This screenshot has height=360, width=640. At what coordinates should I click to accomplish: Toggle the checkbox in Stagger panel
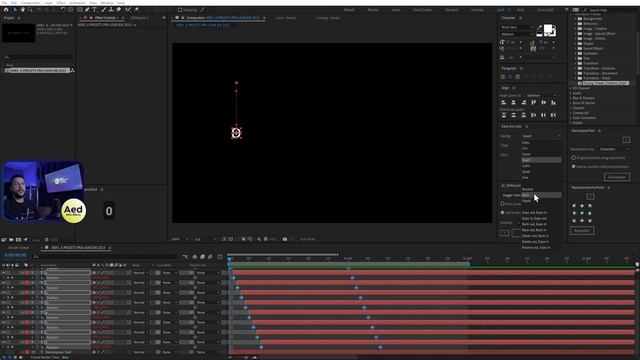pos(502,213)
